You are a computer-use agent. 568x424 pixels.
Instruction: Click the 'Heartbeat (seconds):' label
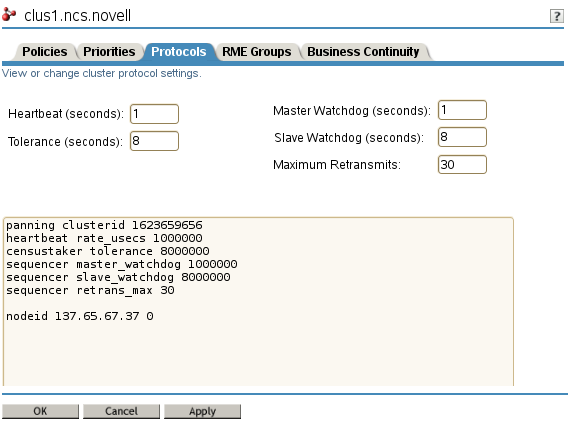click(x=66, y=114)
